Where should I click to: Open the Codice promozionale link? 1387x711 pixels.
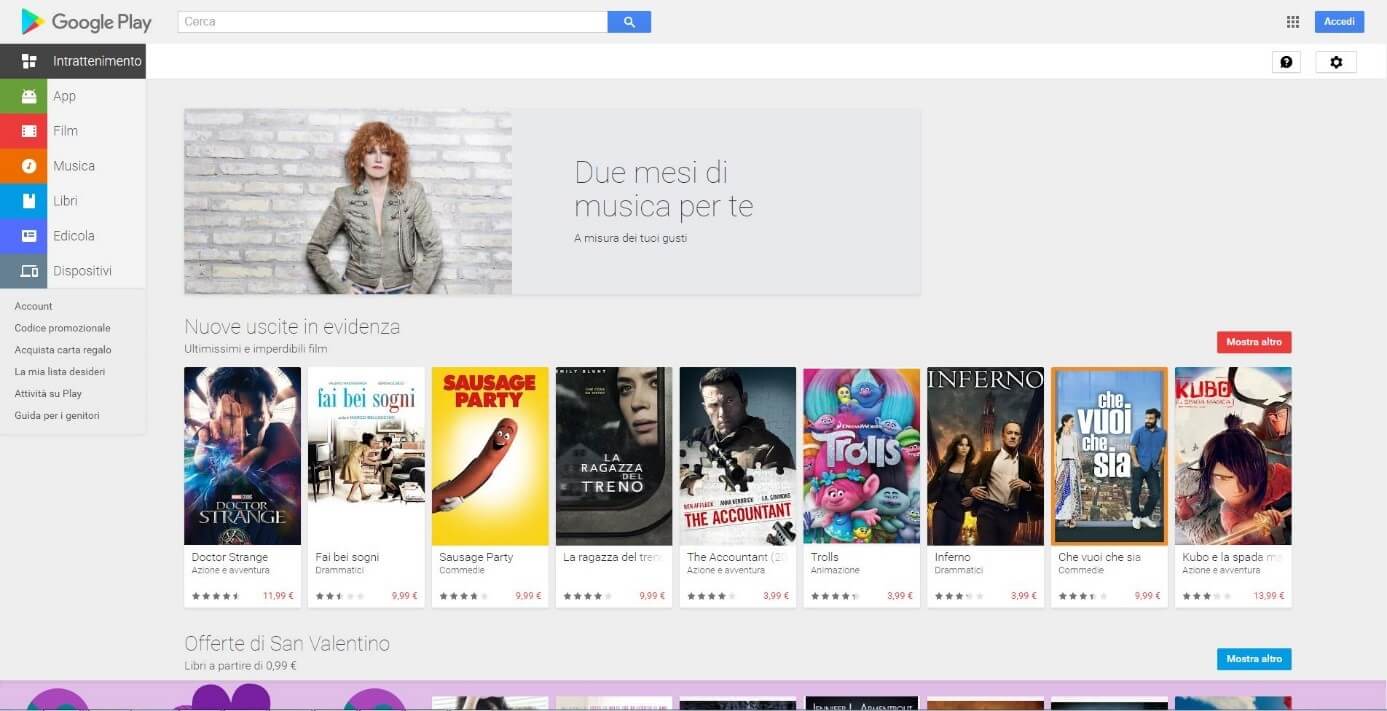pyautogui.click(x=62, y=328)
